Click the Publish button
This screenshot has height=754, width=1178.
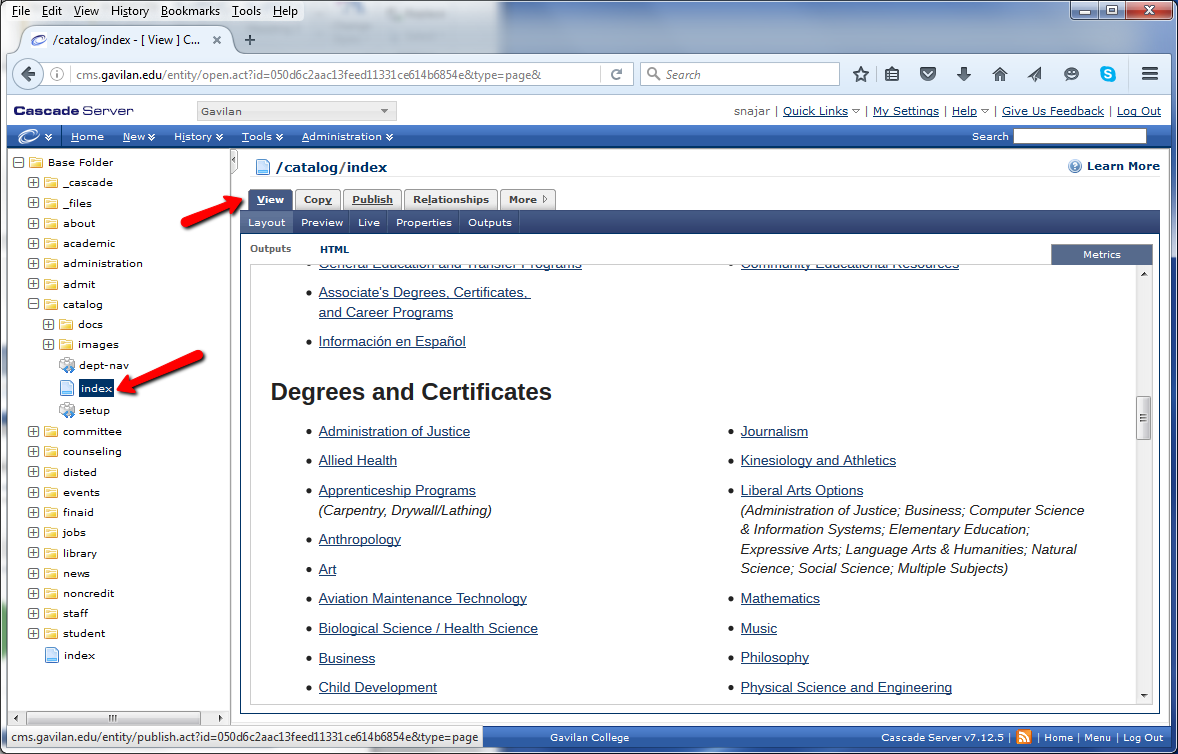pyautogui.click(x=372, y=199)
